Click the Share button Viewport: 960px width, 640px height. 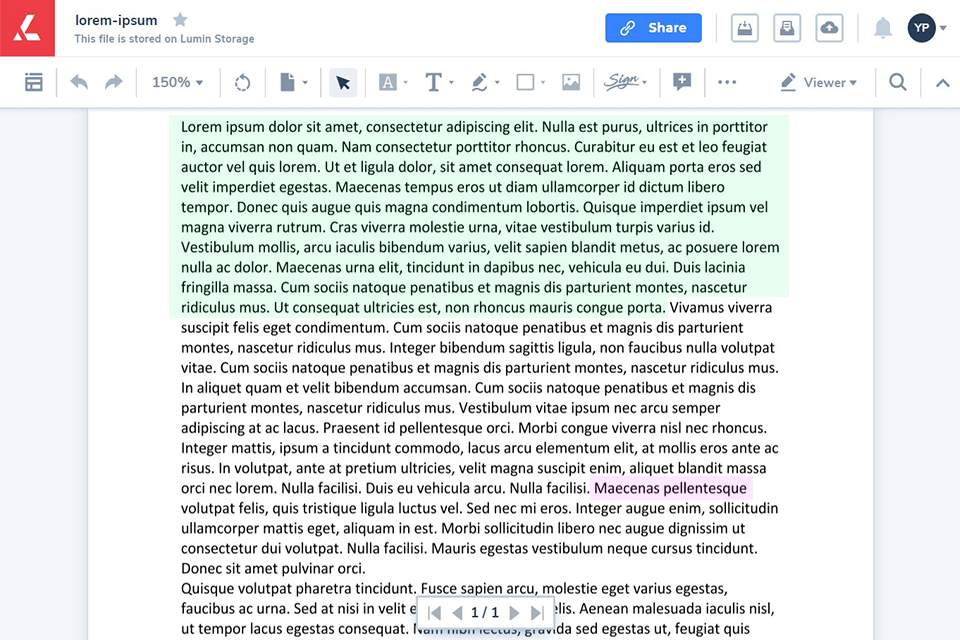click(653, 28)
